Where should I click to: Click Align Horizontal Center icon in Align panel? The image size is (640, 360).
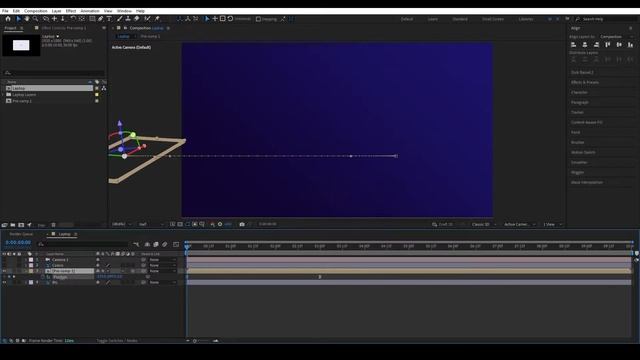click(585, 44)
